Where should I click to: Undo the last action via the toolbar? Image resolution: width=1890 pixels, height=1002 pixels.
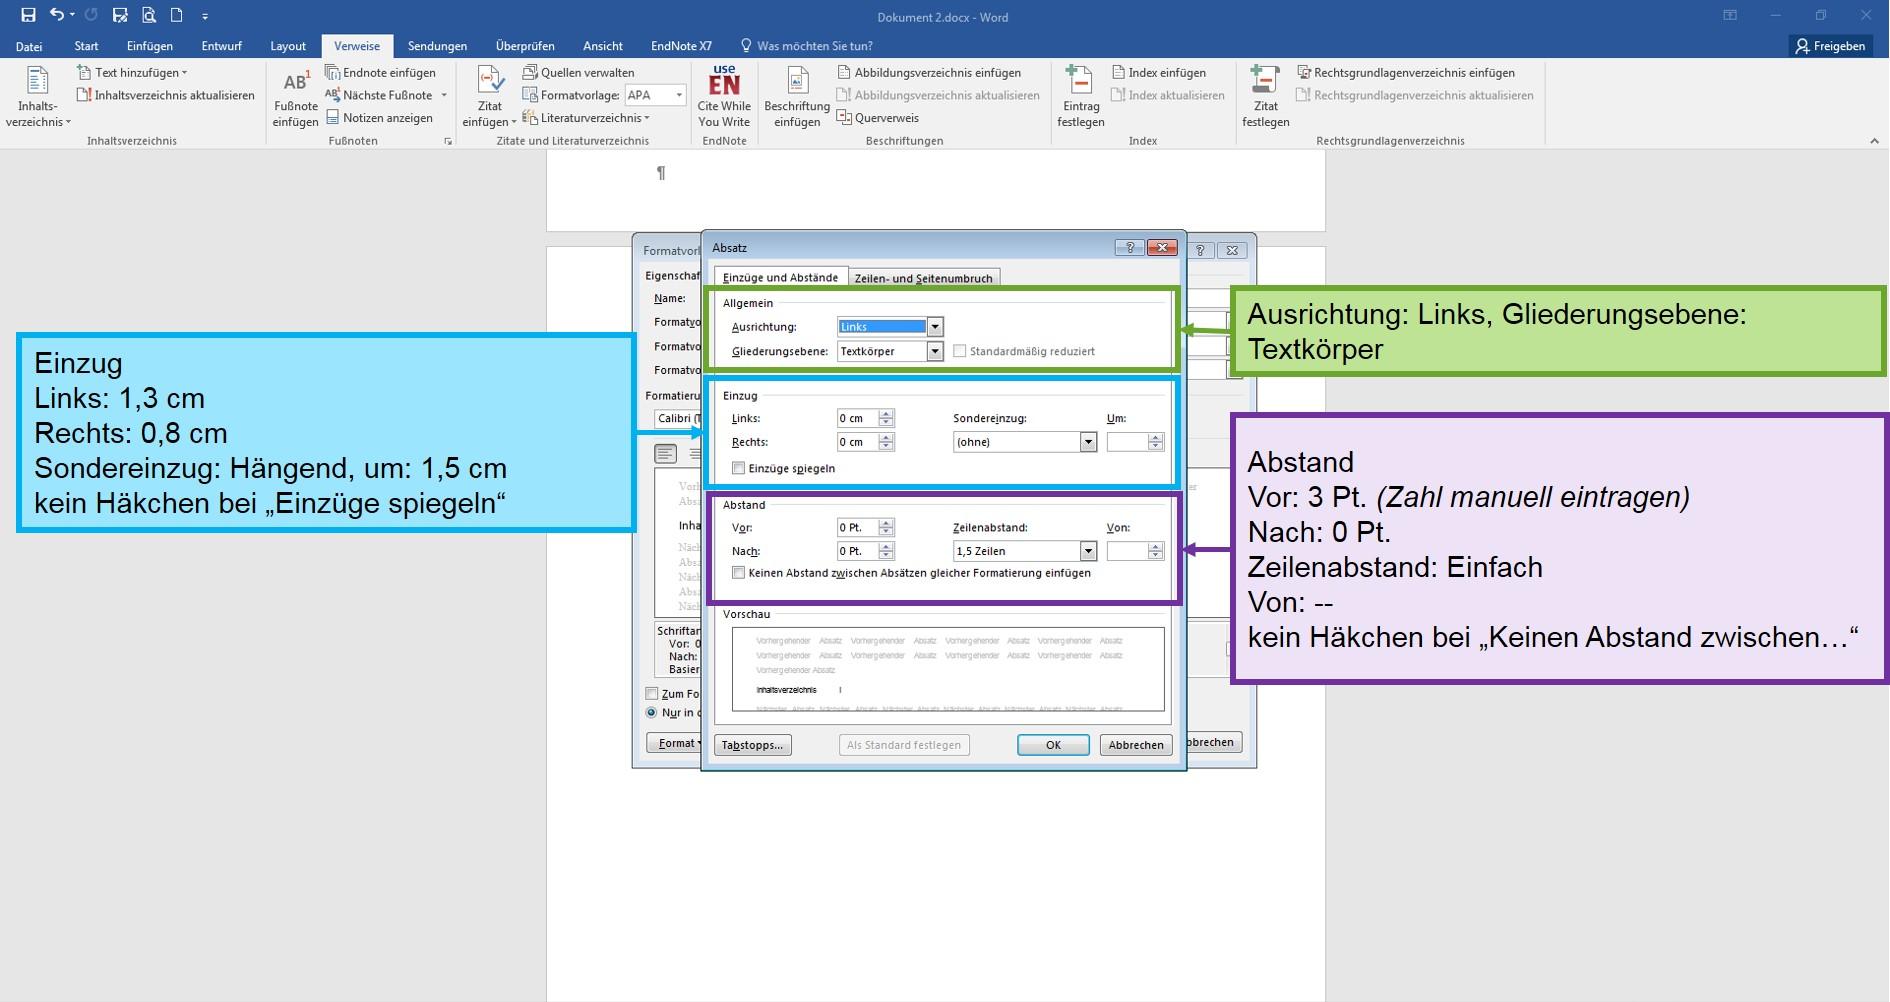tap(57, 15)
